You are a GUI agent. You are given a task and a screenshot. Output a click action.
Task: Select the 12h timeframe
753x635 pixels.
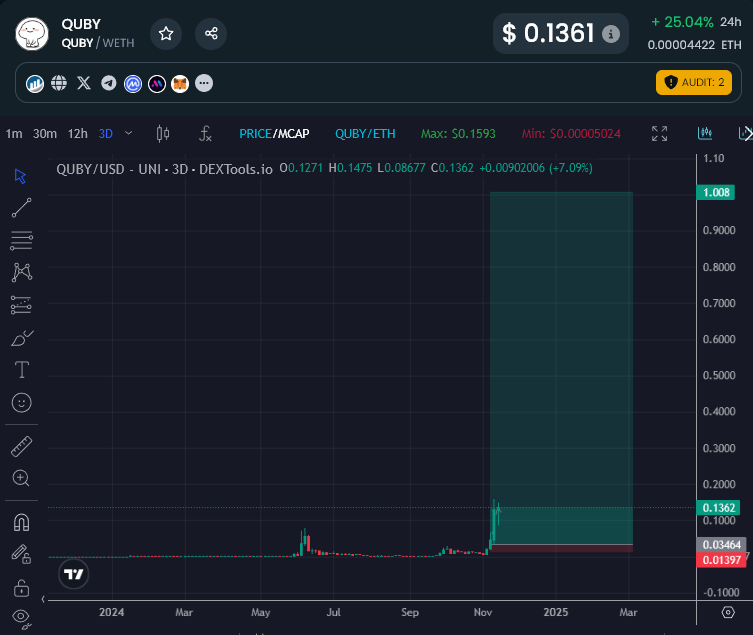point(77,134)
